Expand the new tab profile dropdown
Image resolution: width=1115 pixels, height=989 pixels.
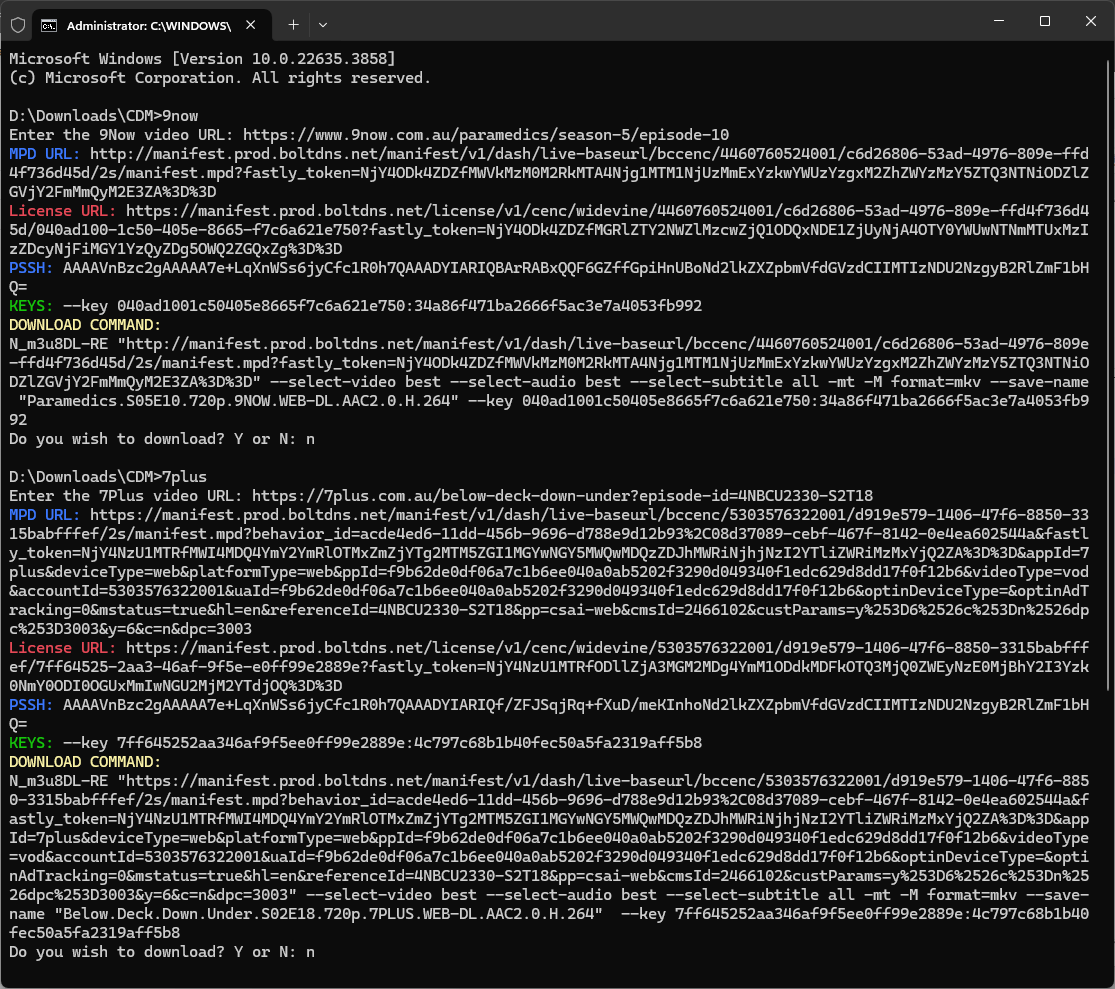tap(323, 25)
